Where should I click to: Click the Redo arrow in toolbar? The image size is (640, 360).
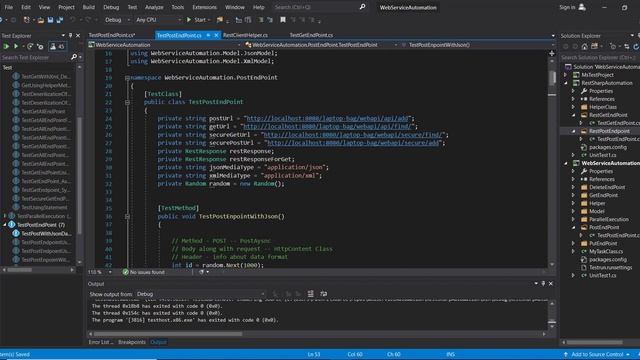click(88, 20)
